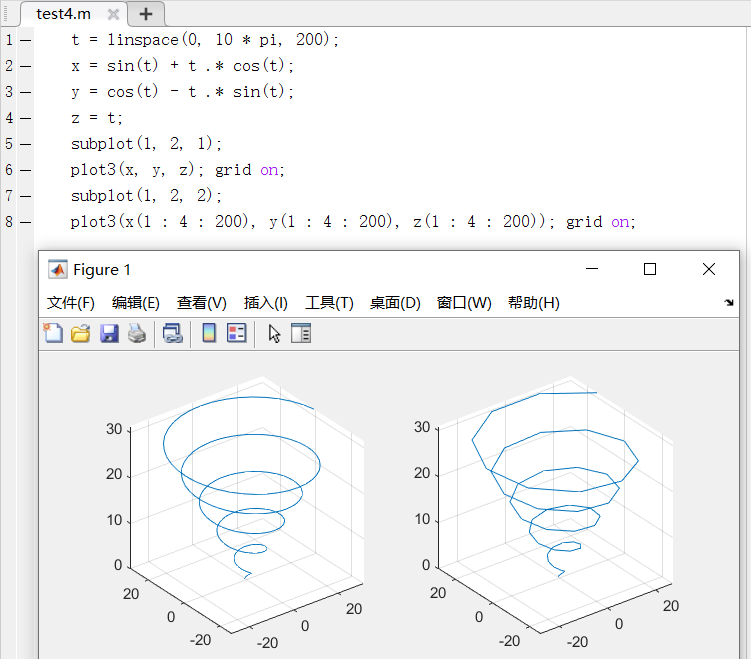
Task: Minimize the Figure 1 window
Action: [592, 269]
